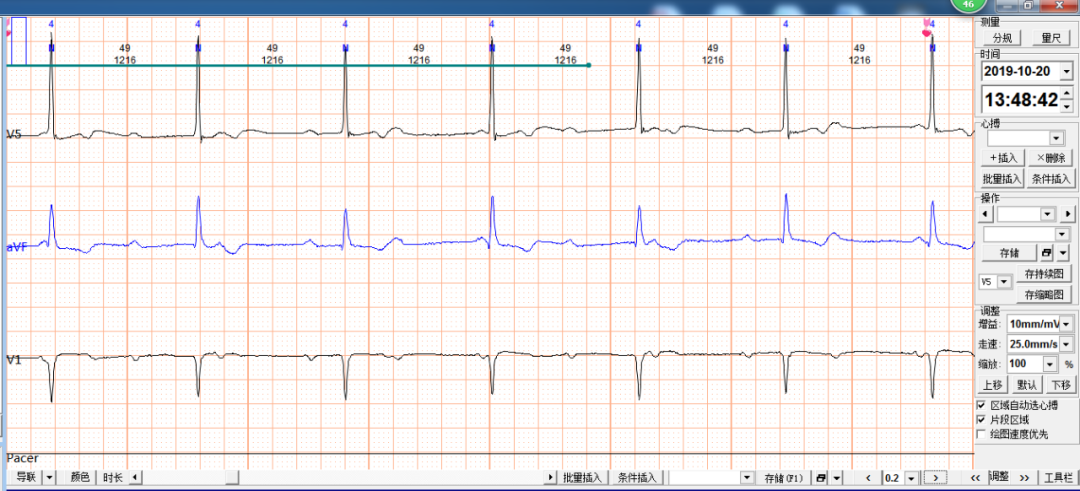Click the 默认 default button

pos(1026,384)
